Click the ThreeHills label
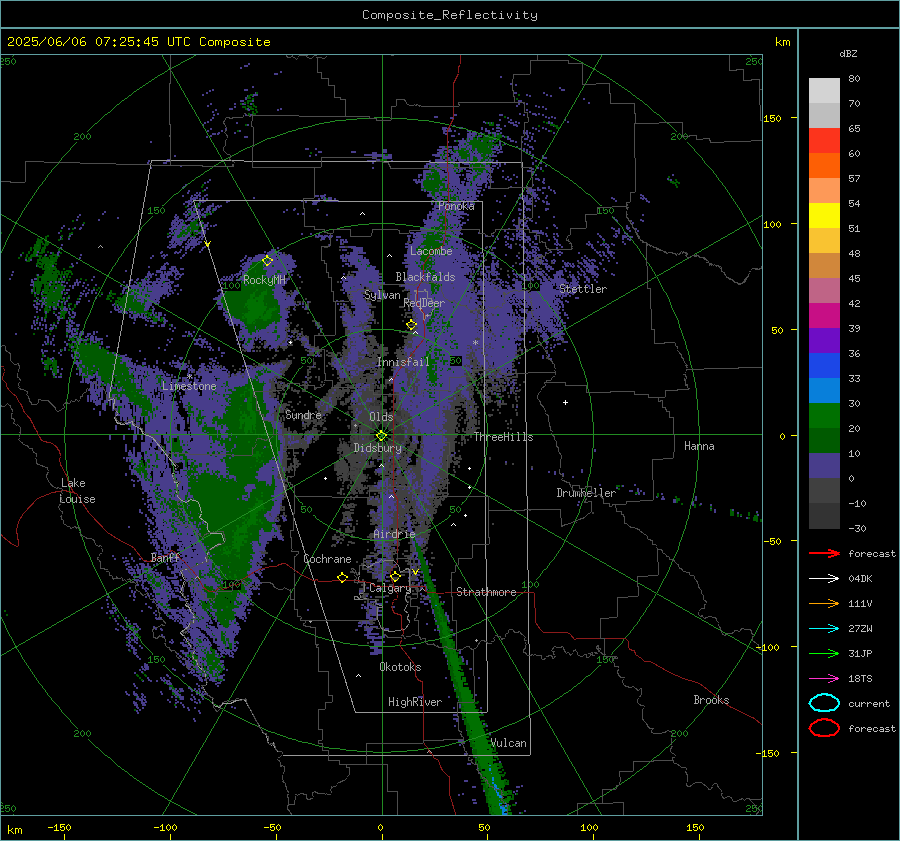 503,437
